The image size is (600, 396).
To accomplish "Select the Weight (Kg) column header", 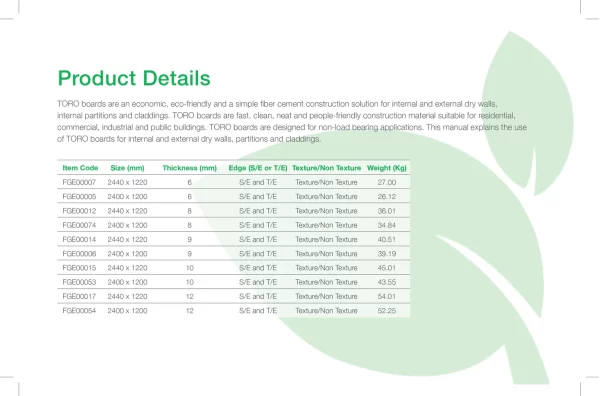I will pos(386,168).
